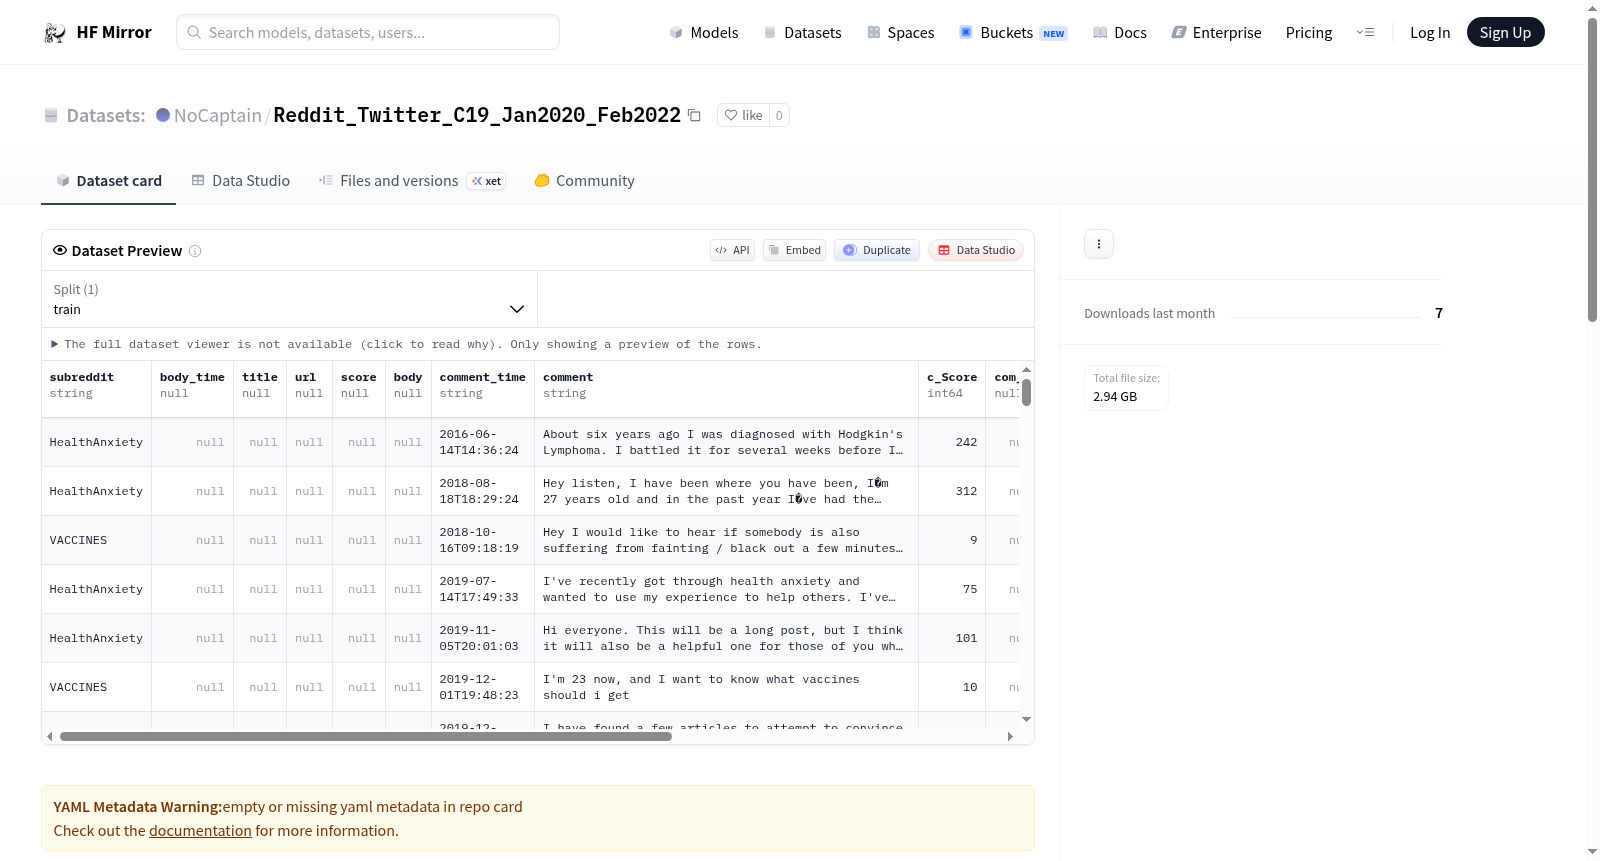The height and width of the screenshot is (861, 1600).
Task: Click the xet badge
Action: [x=487, y=181]
